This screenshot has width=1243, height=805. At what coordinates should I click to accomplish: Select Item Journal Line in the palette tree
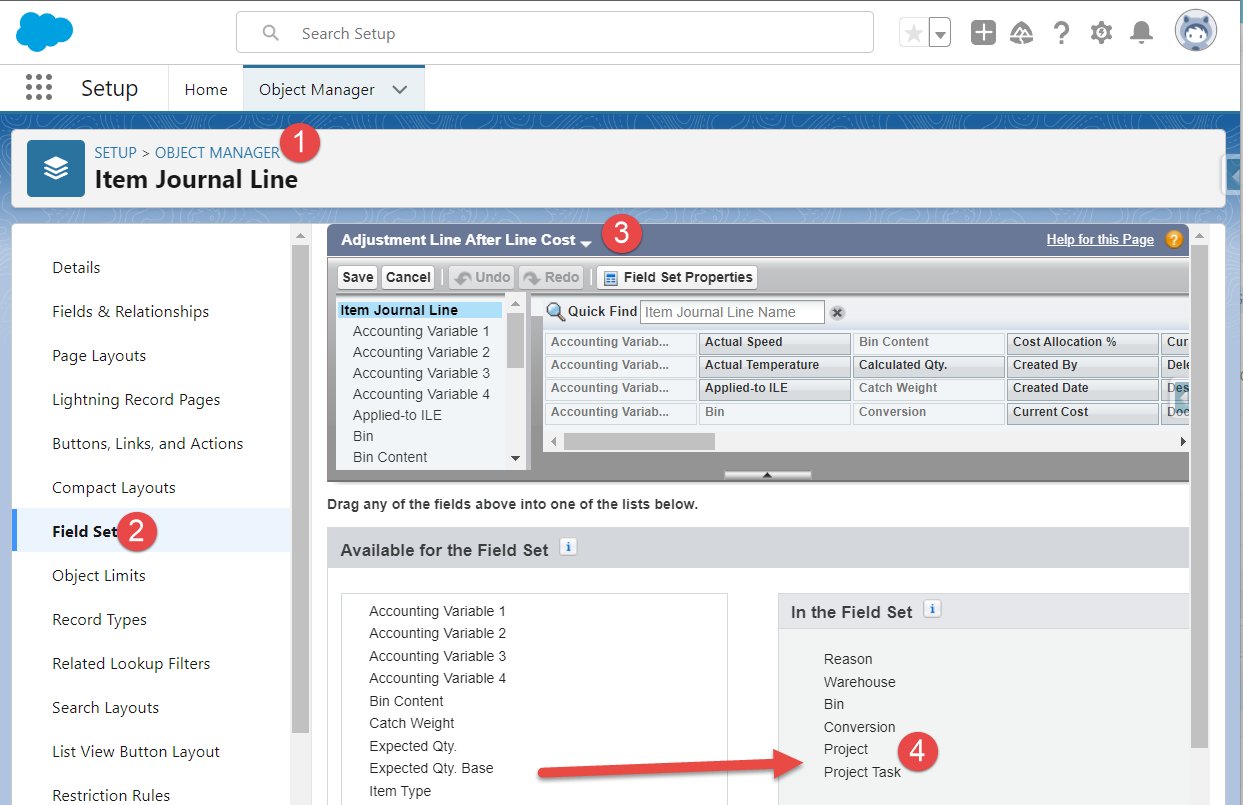419,310
